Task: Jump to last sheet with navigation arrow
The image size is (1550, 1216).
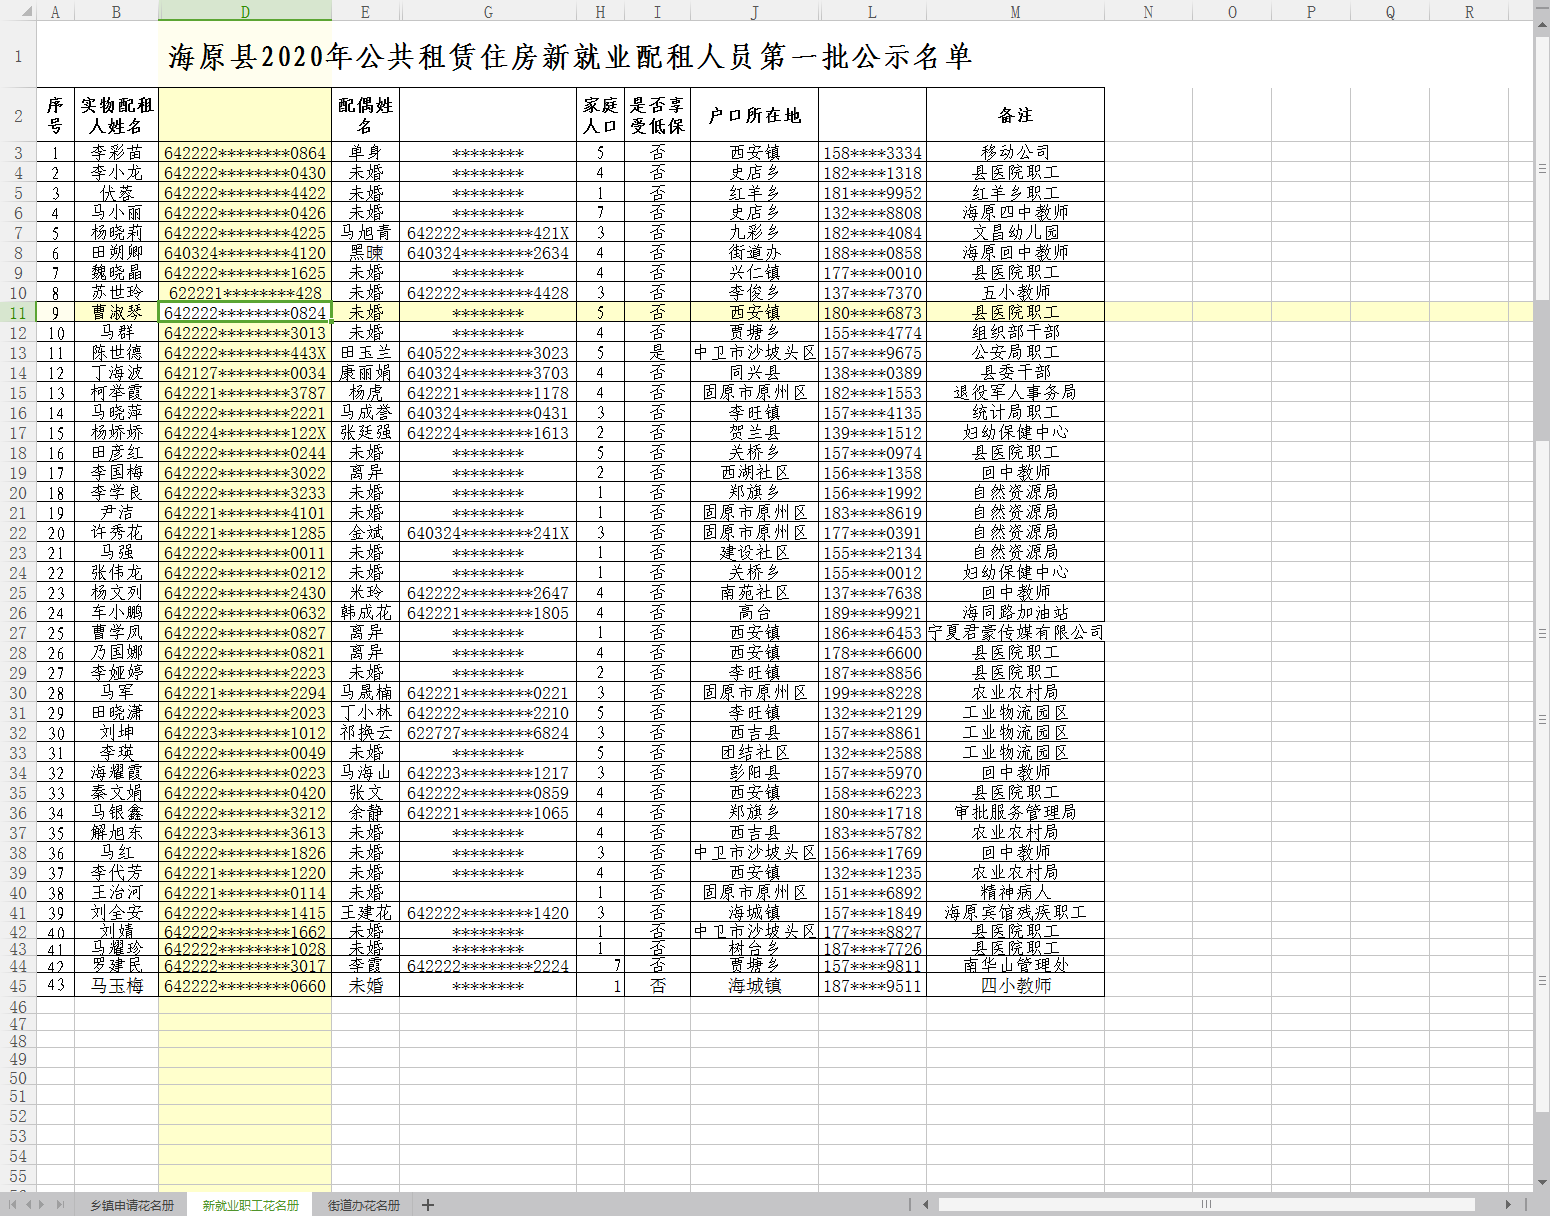Action: [x=60, y=1205]
